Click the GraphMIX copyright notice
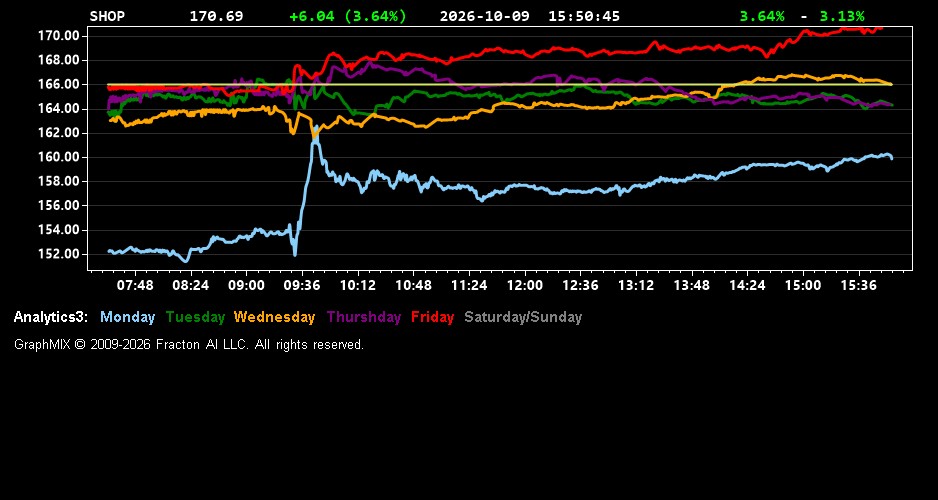The width and height of the screenshot is (938, 500). point(189,345)
